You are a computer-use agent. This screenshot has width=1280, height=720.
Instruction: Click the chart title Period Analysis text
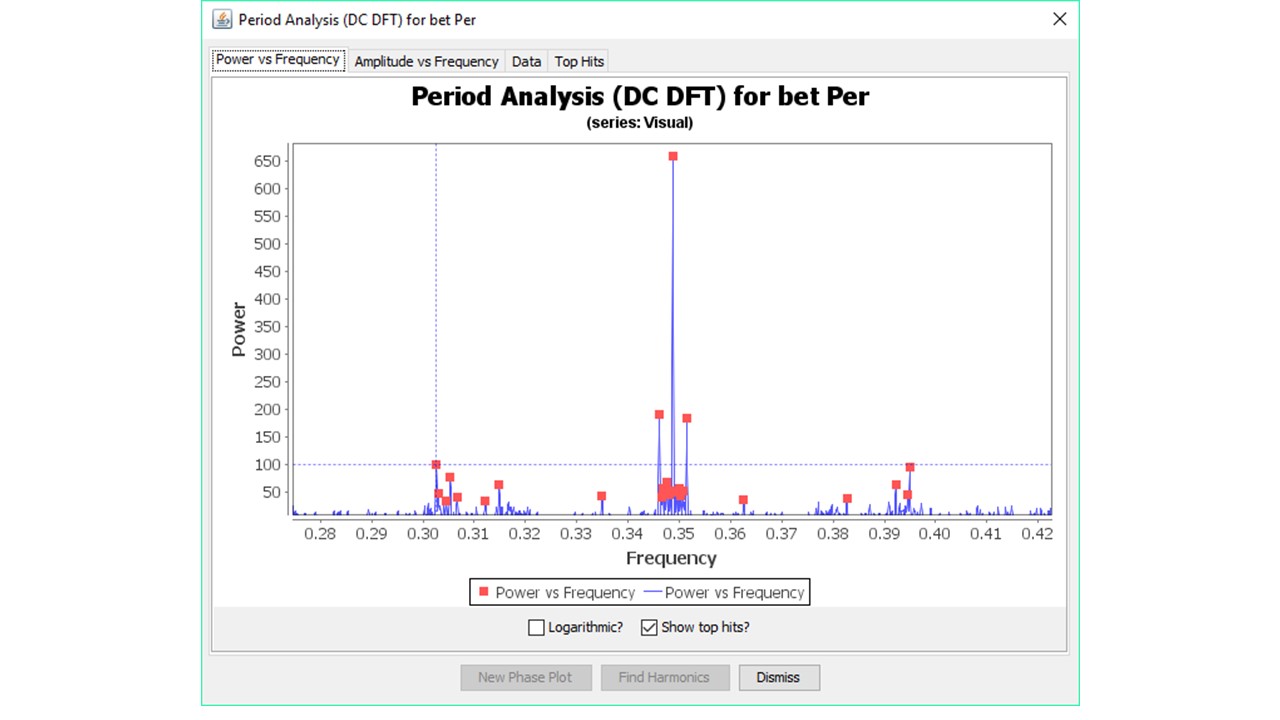pyautogui.click(x=640, y=97)
